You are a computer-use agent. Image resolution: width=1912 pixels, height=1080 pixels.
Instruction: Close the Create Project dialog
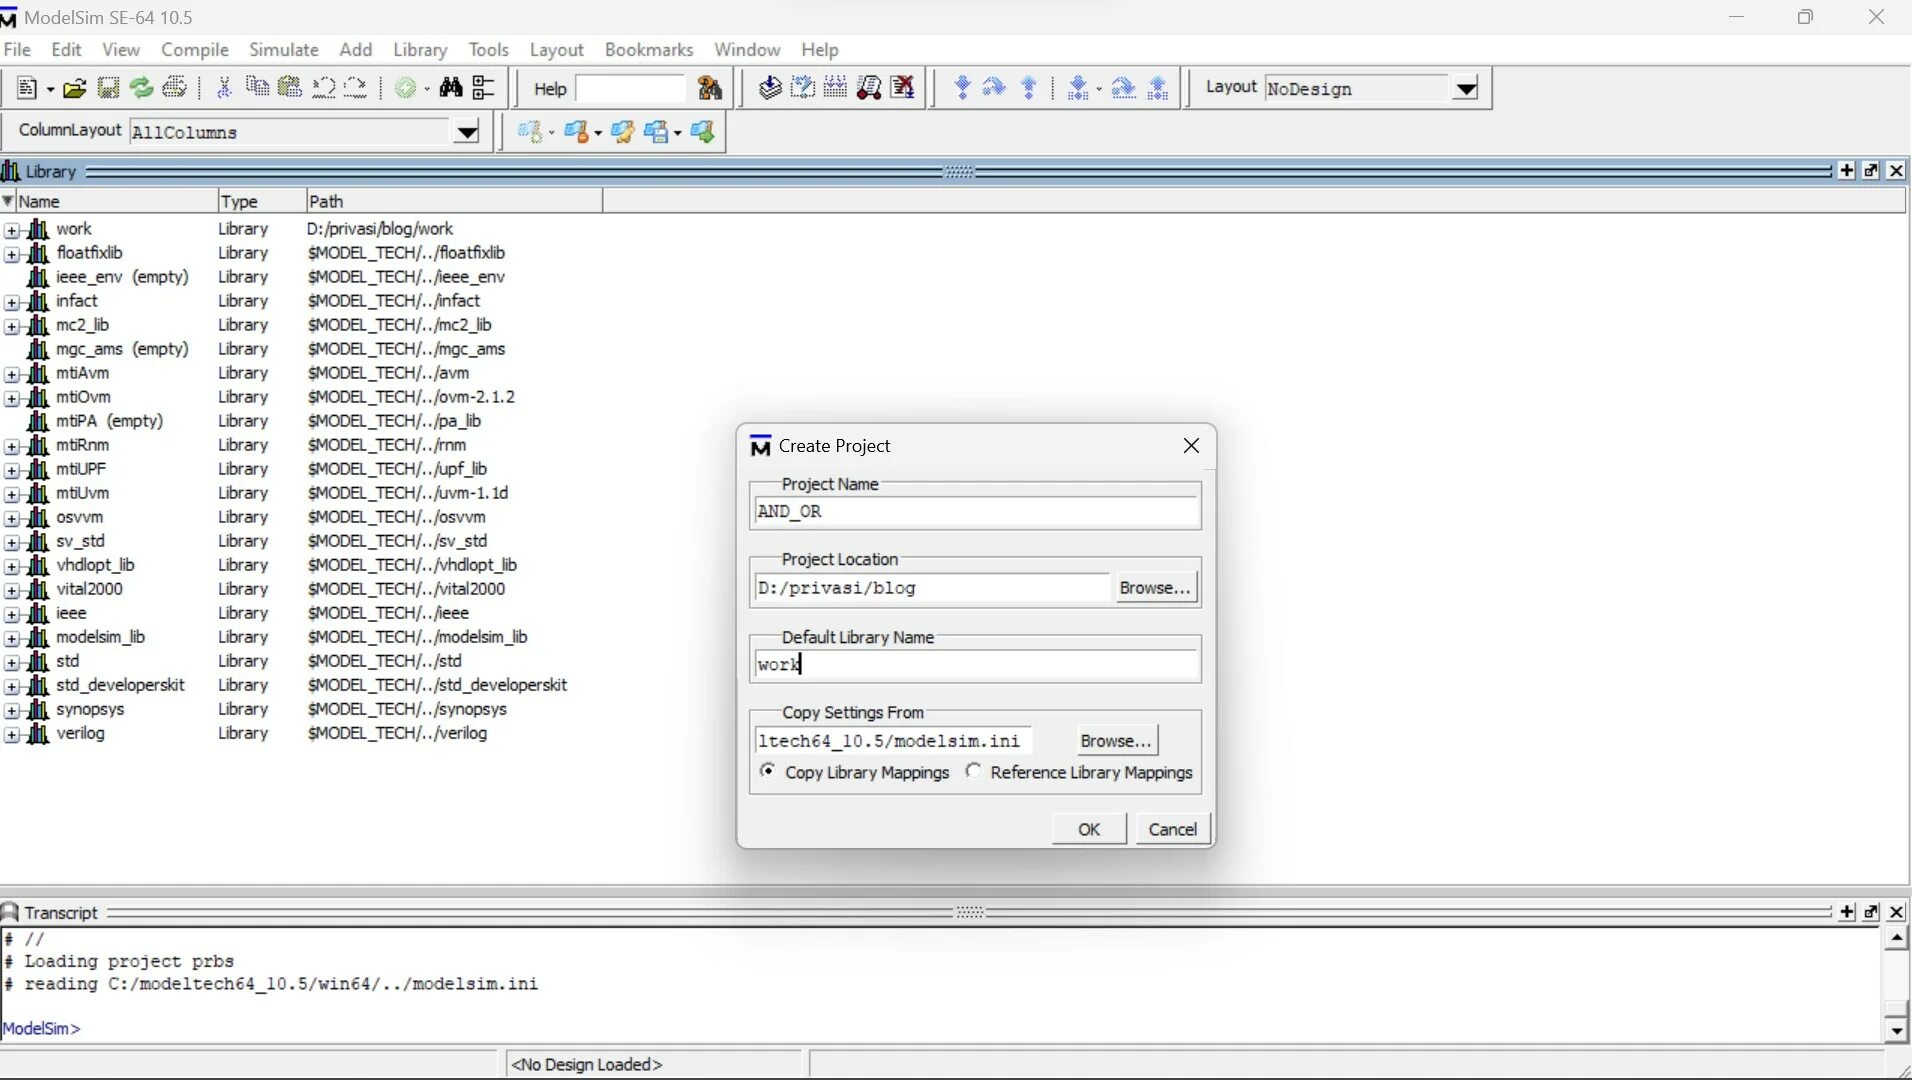pos(1191,446)
